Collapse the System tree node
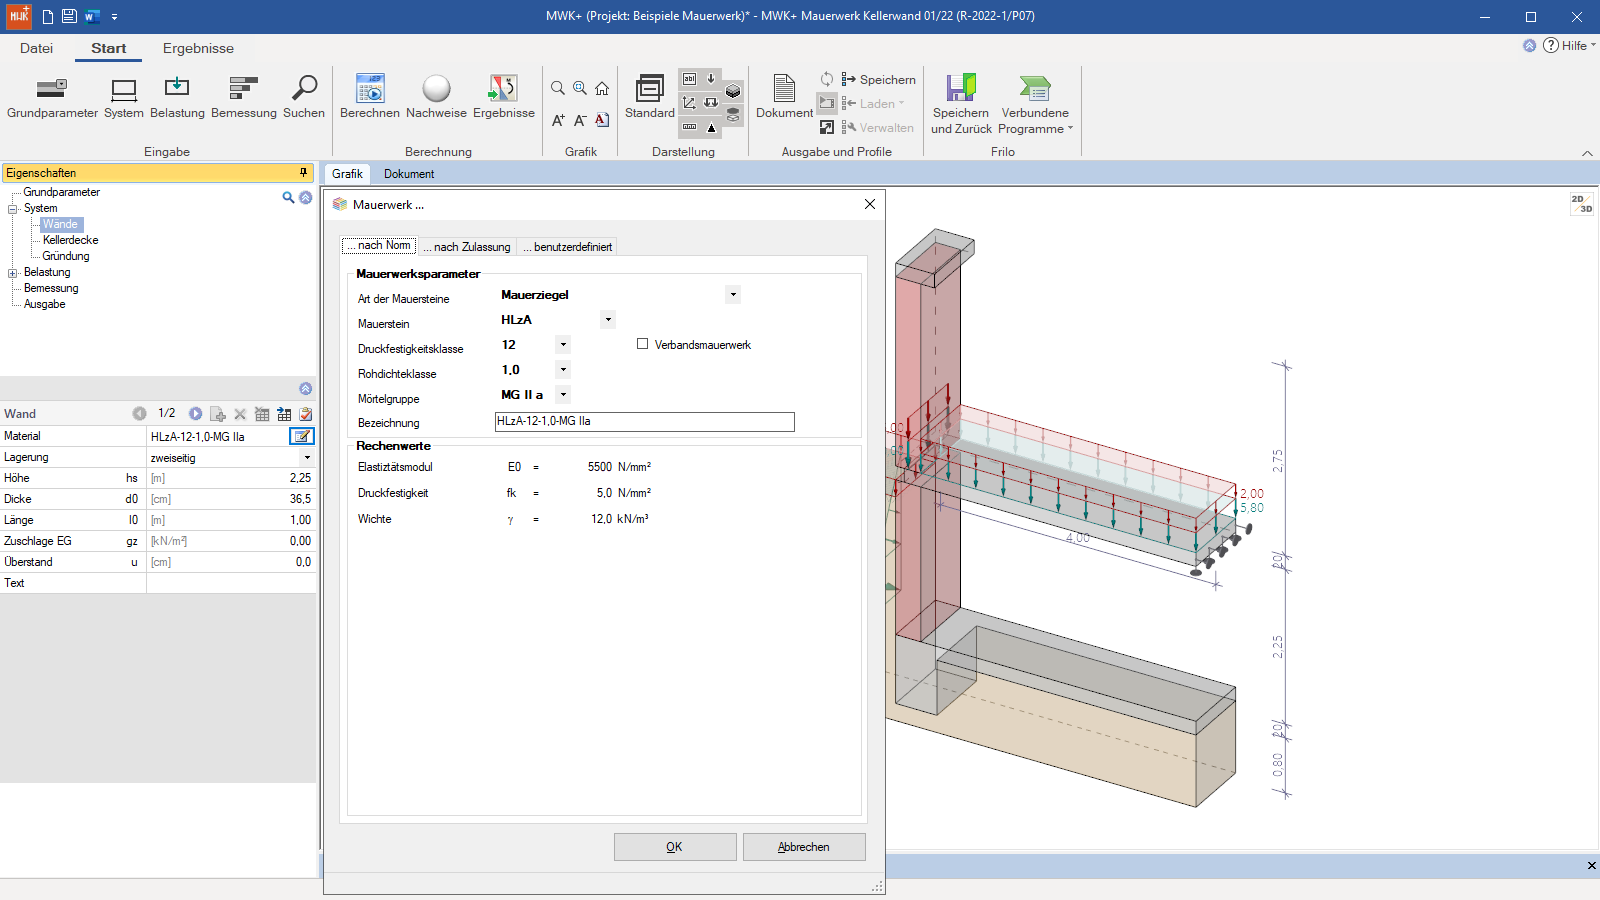 pyautogui.click(x=13, y=209)
